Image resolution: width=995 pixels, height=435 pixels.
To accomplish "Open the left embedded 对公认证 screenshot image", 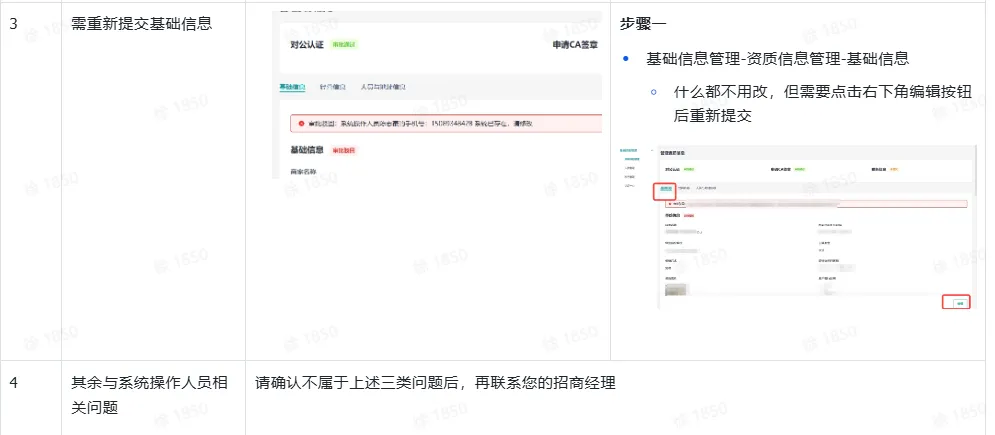I will tap(437, 94).
